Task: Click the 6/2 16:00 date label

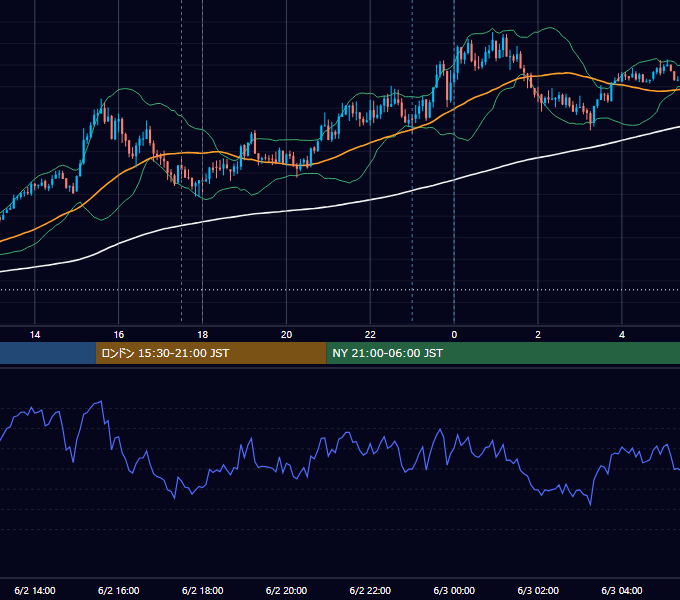Action: (118, 590)
